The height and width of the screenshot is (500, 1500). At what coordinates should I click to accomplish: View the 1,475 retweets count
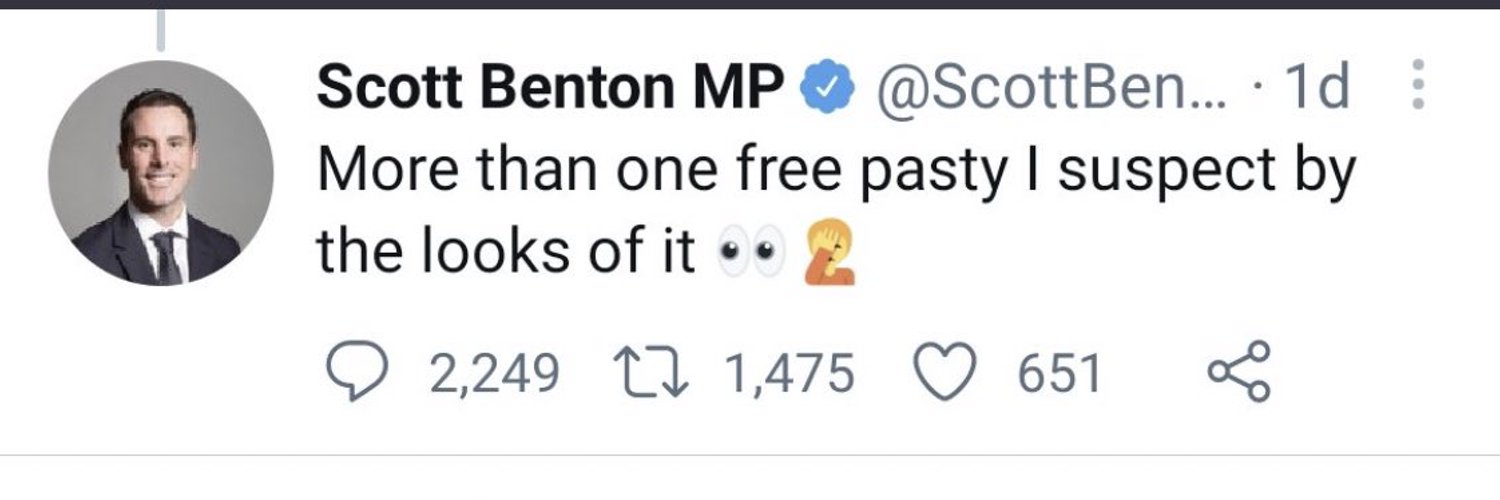(x=789, y=375)
